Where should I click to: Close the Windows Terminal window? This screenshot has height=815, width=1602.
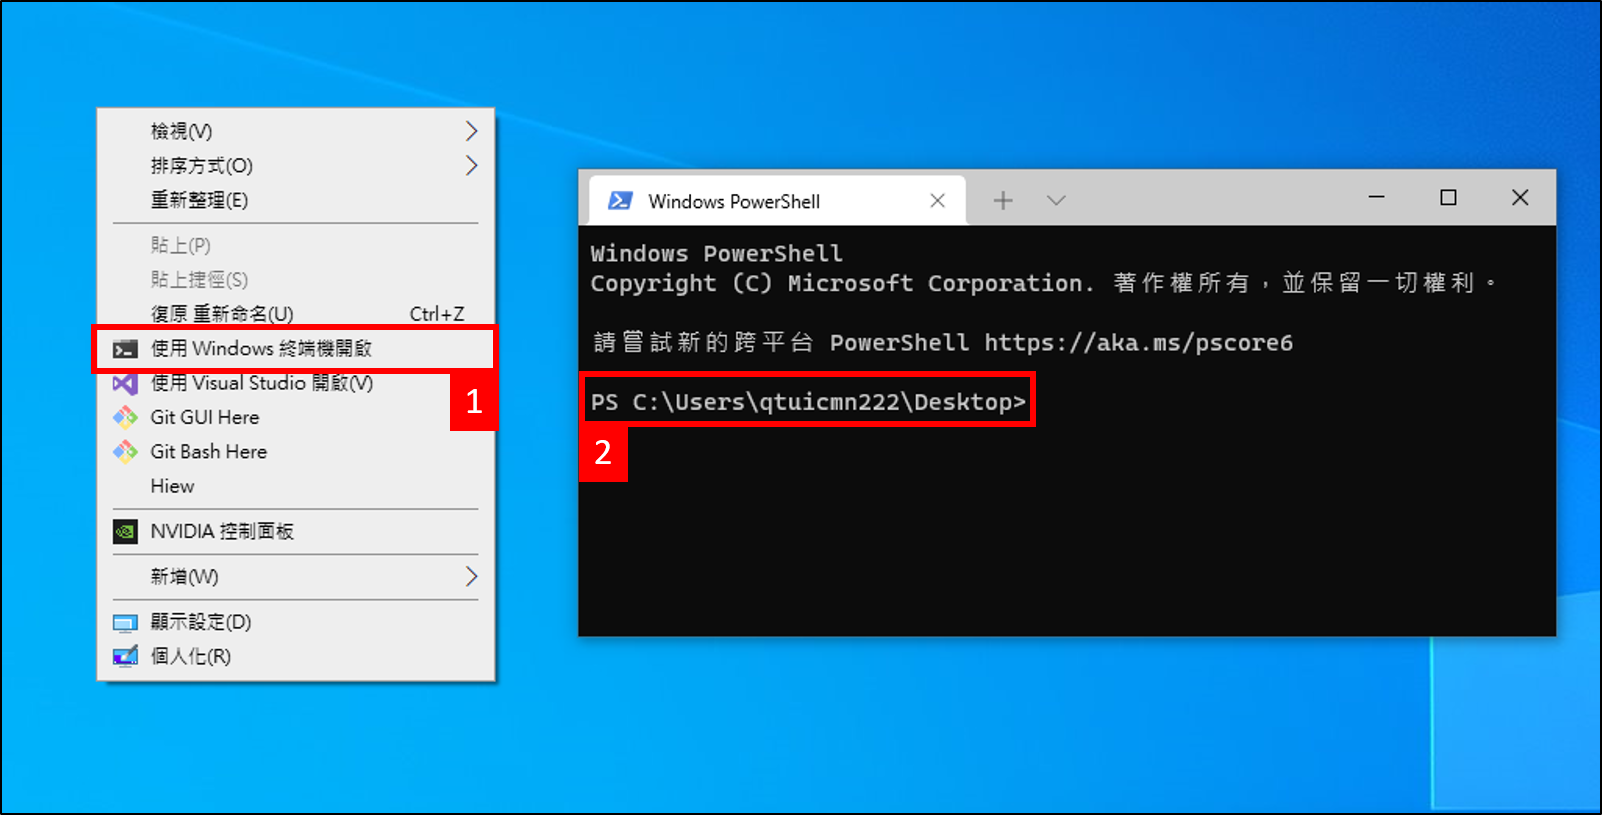click(1520, 197)
